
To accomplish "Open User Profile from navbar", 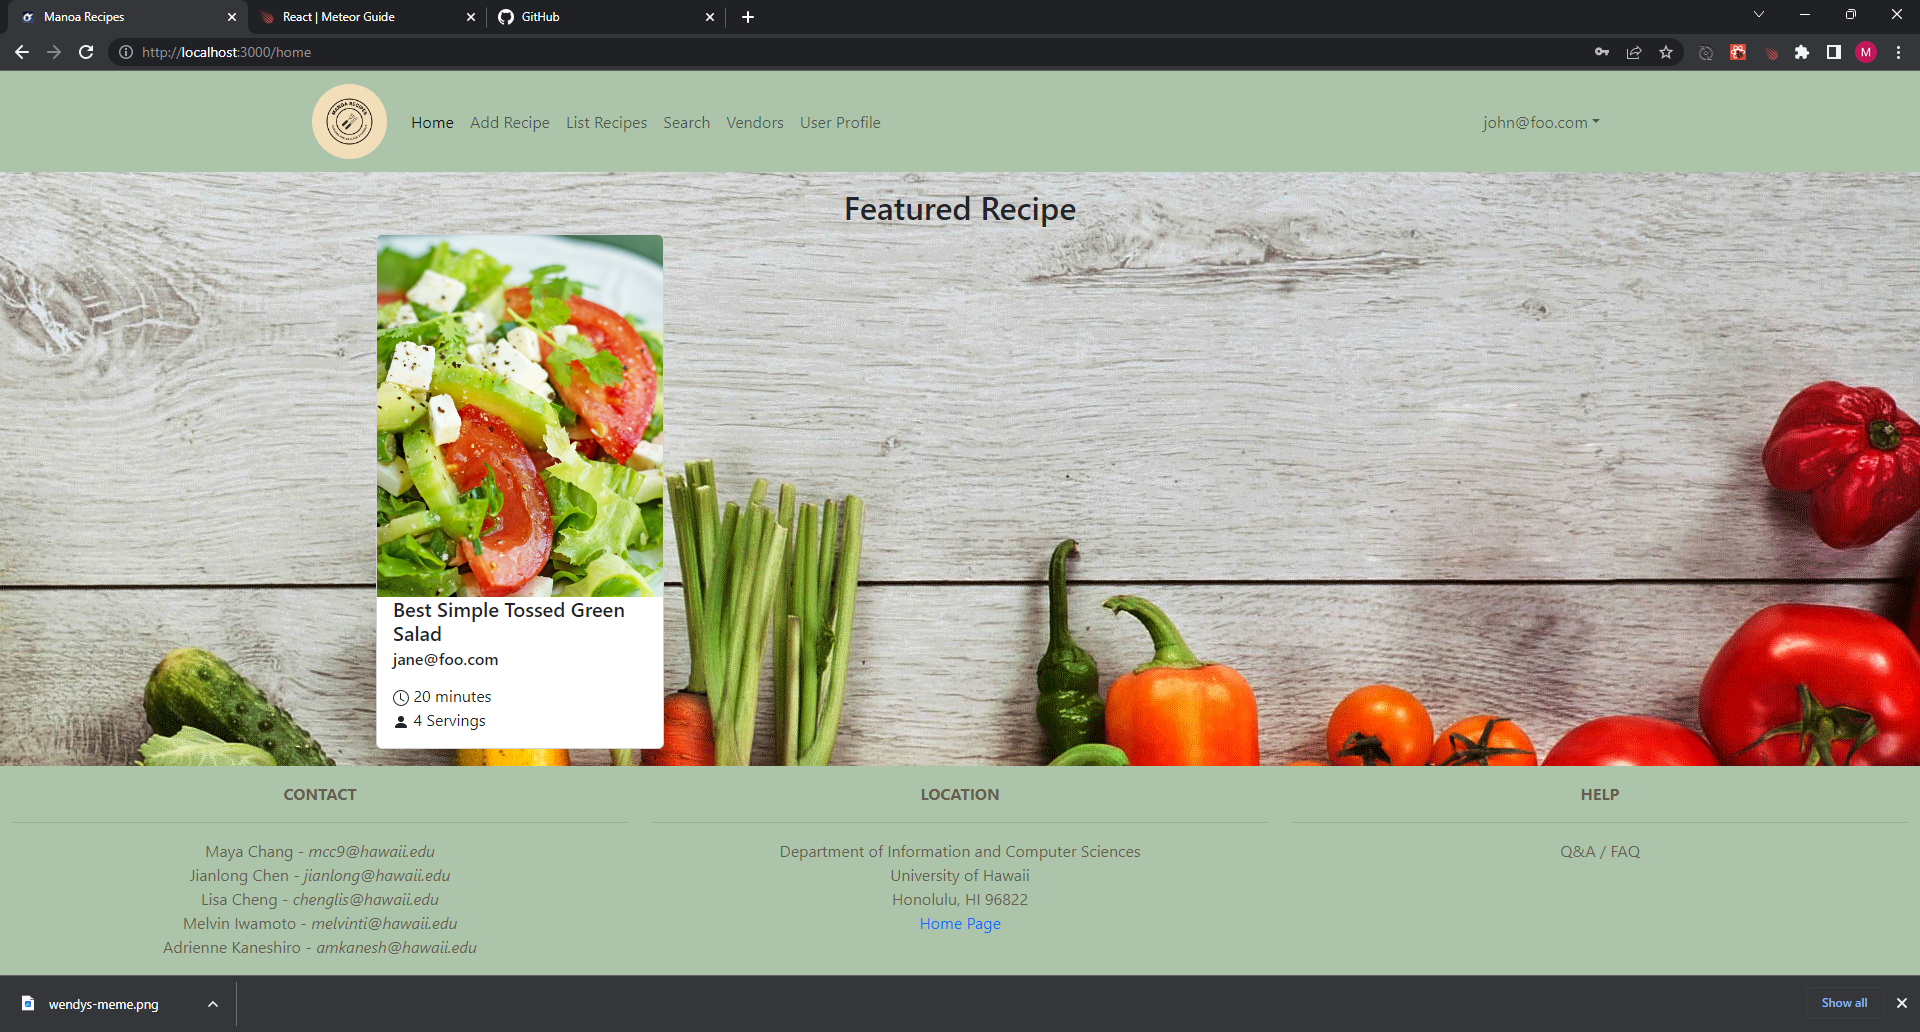I will coord(840,122).
